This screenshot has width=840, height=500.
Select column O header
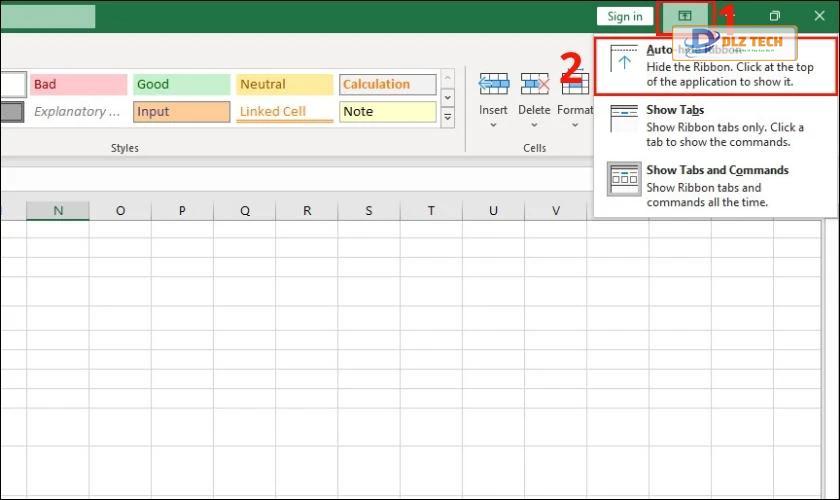click(121, 211)
